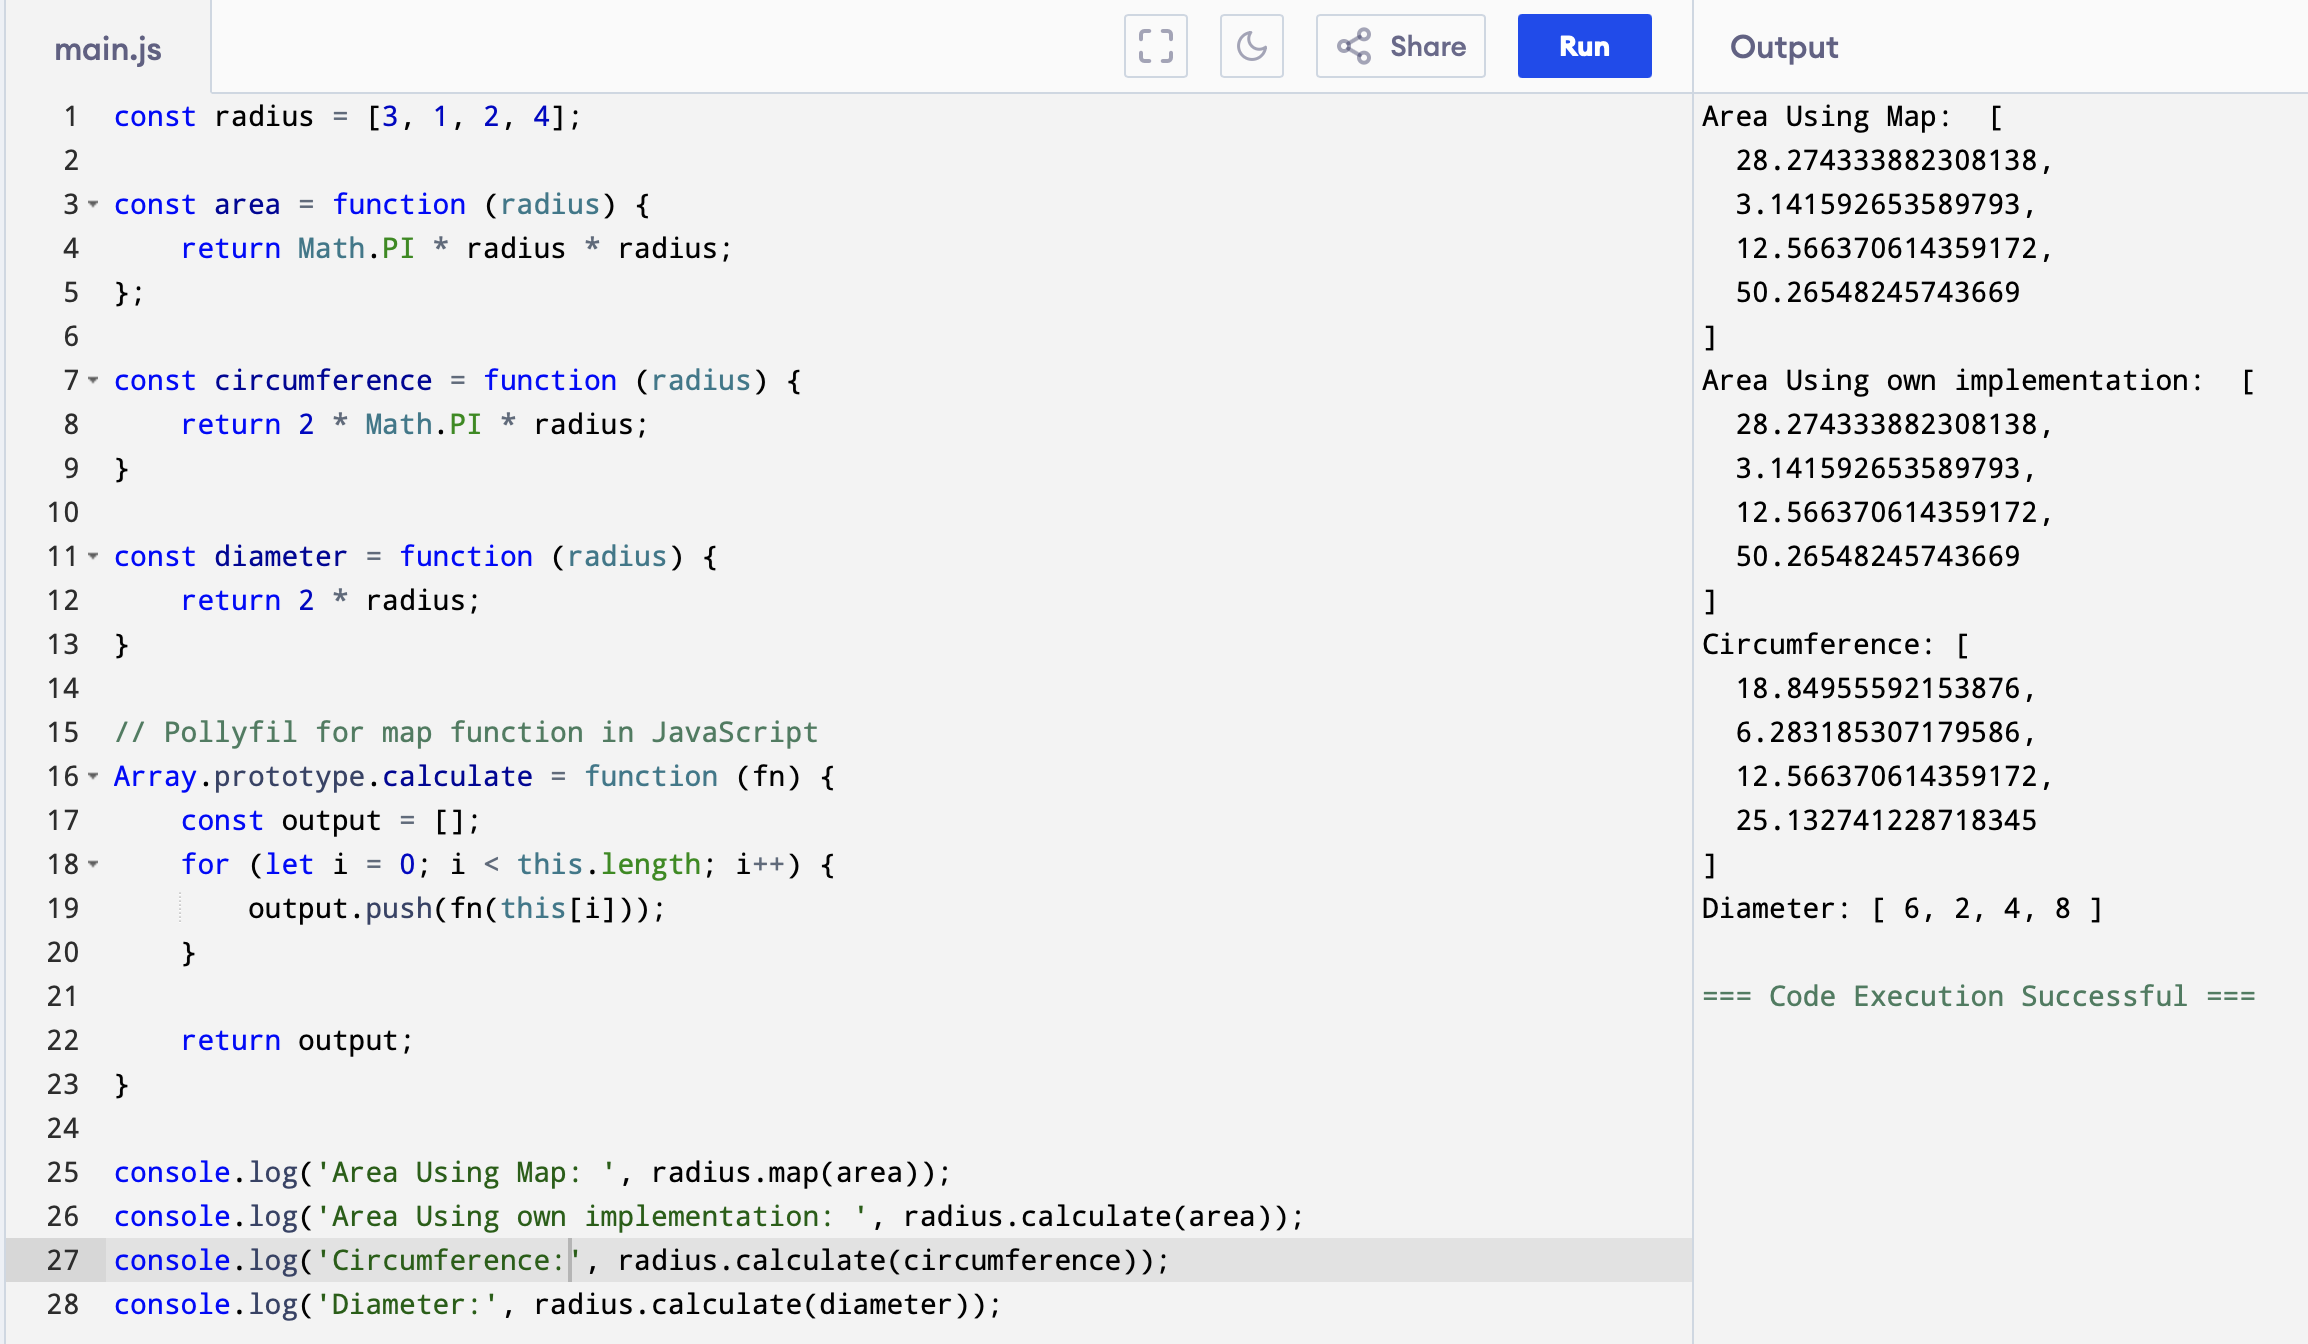Collapse the diameter function at line 11
The image size is (2308, 1344).
tap(93, 556)
